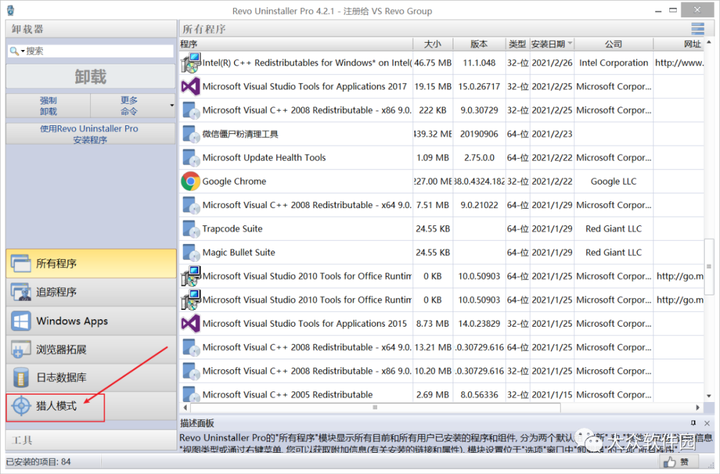Click the 猎人模式 crosshair icon

tap(21, 406)
